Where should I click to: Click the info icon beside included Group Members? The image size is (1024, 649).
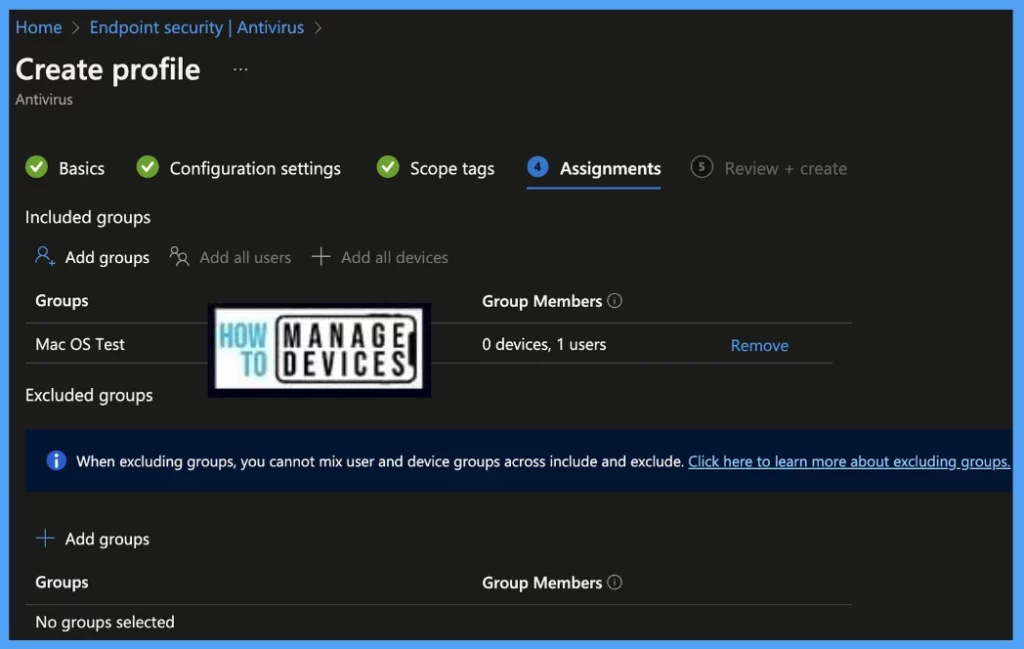click(x=615, y=301)
